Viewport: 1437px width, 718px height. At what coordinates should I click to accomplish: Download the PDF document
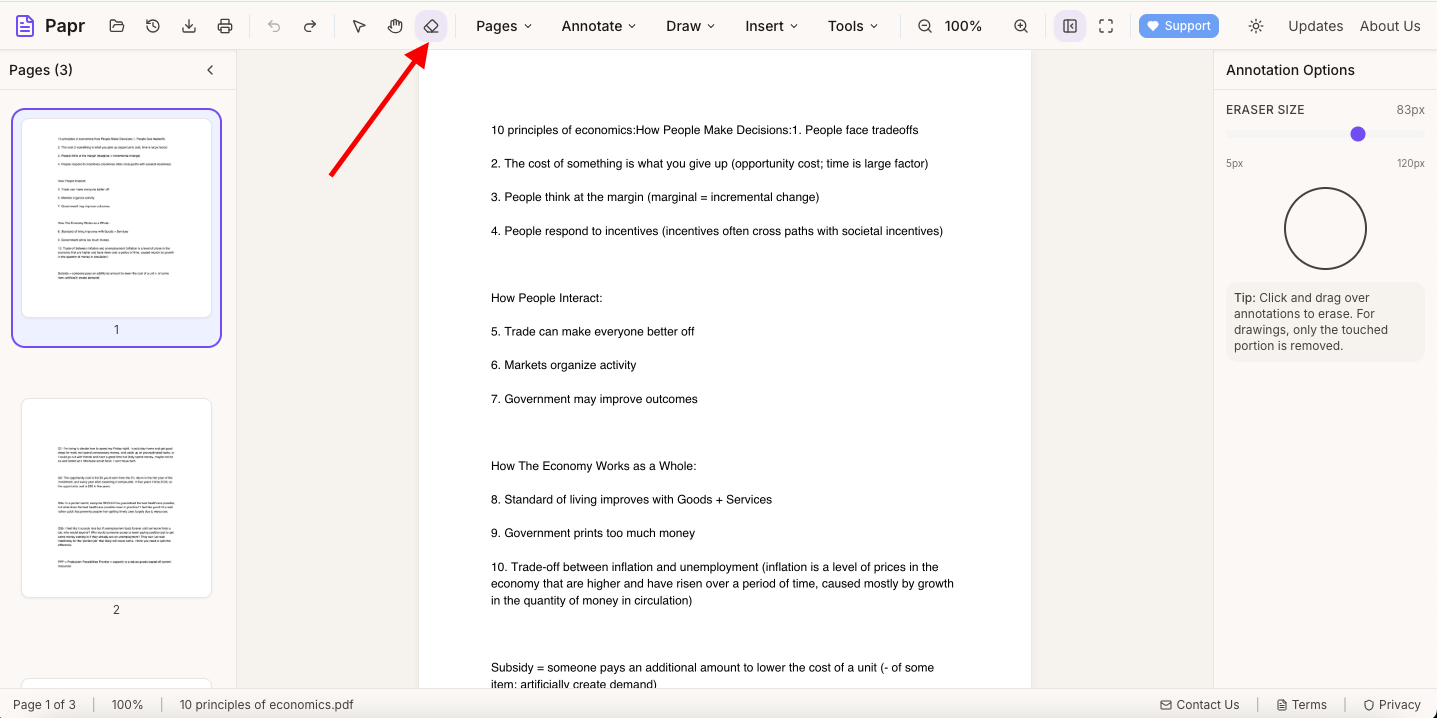click(189, 26)
